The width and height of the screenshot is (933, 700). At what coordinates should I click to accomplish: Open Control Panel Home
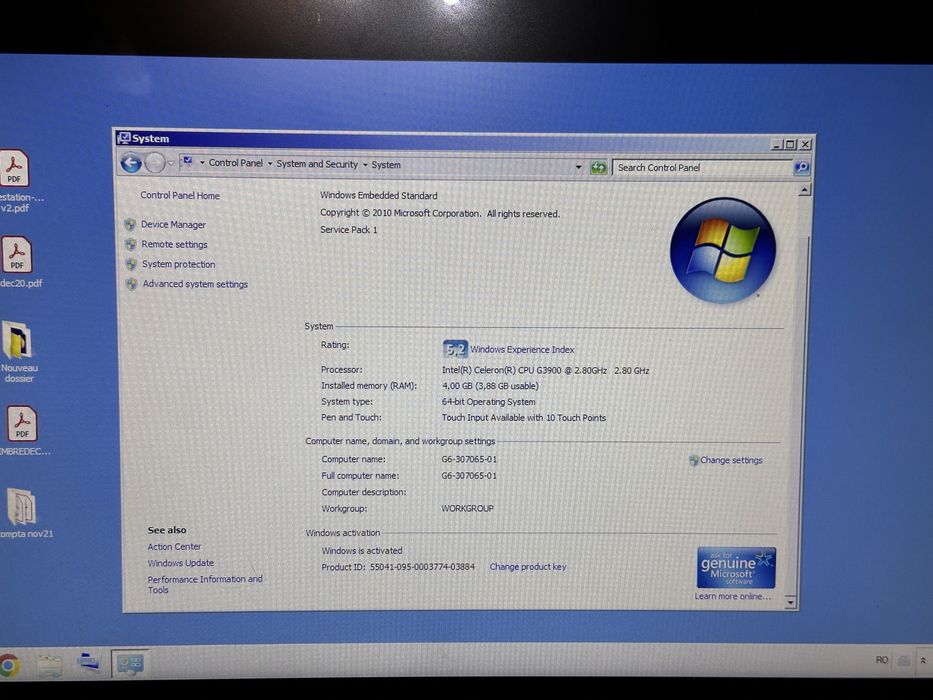coord(180,195)
